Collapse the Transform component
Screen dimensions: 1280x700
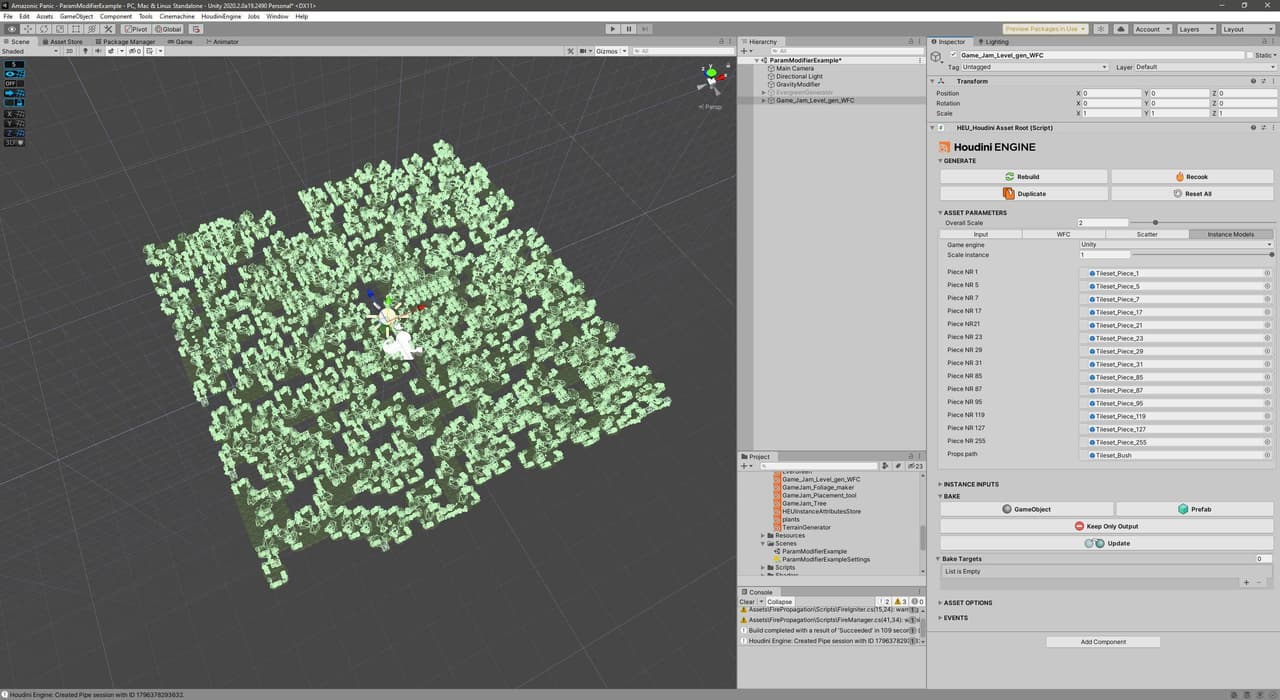point(933,81)
